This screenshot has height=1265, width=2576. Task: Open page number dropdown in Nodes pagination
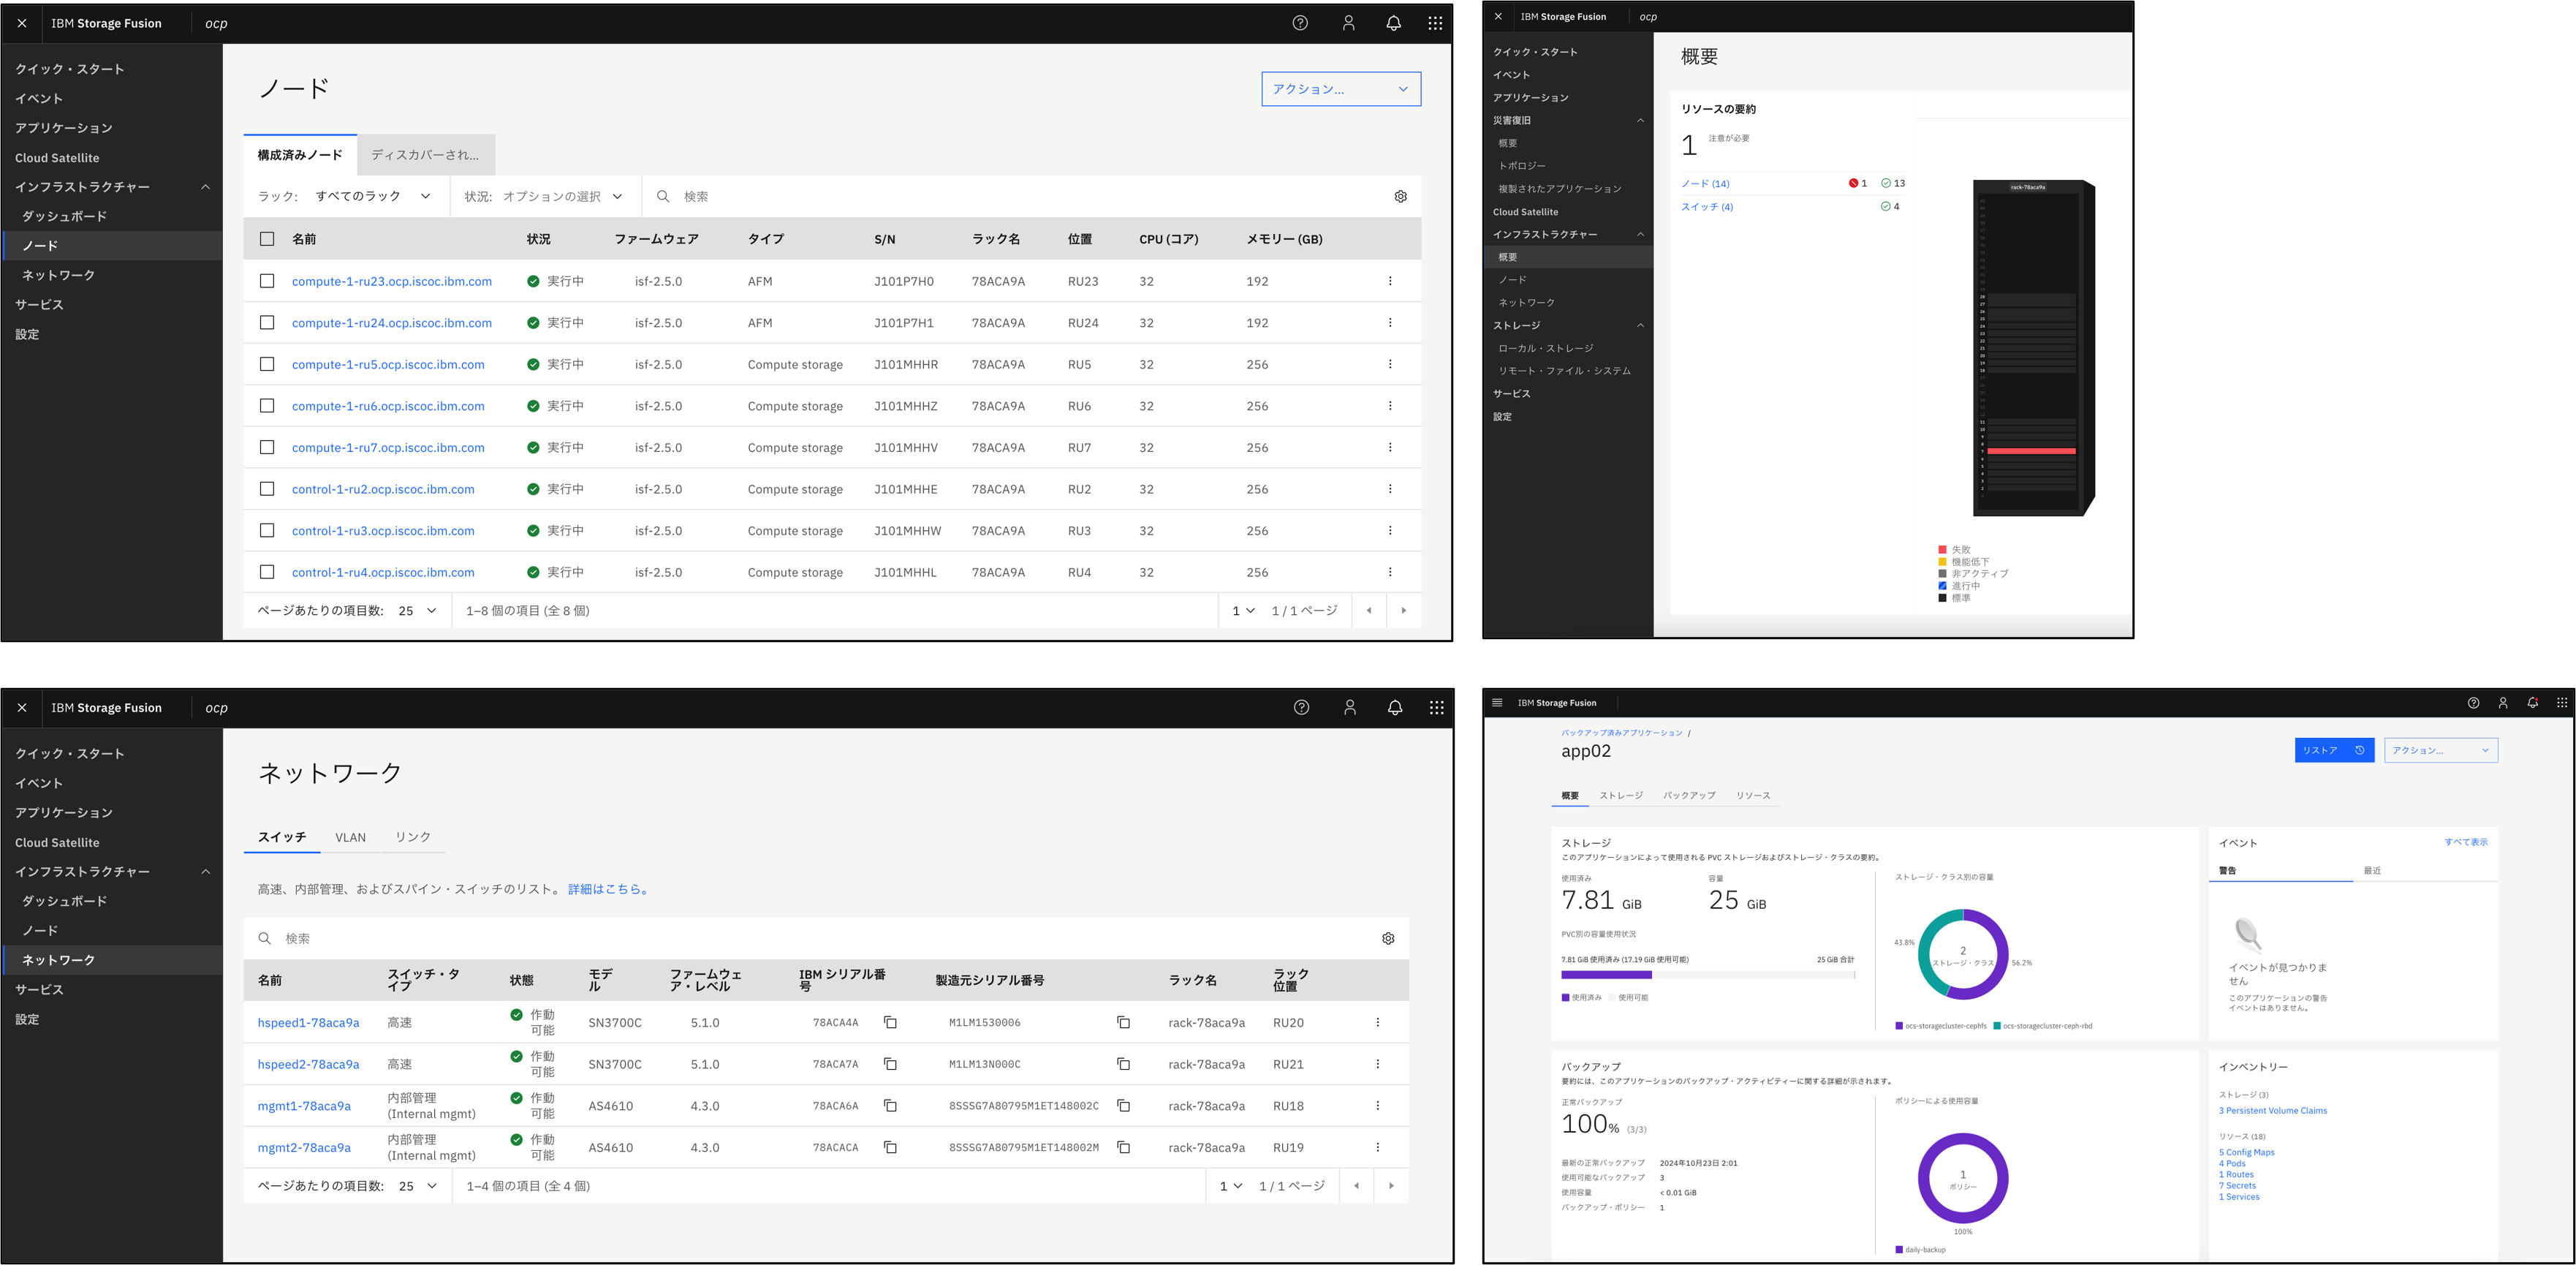(1243, 610)
